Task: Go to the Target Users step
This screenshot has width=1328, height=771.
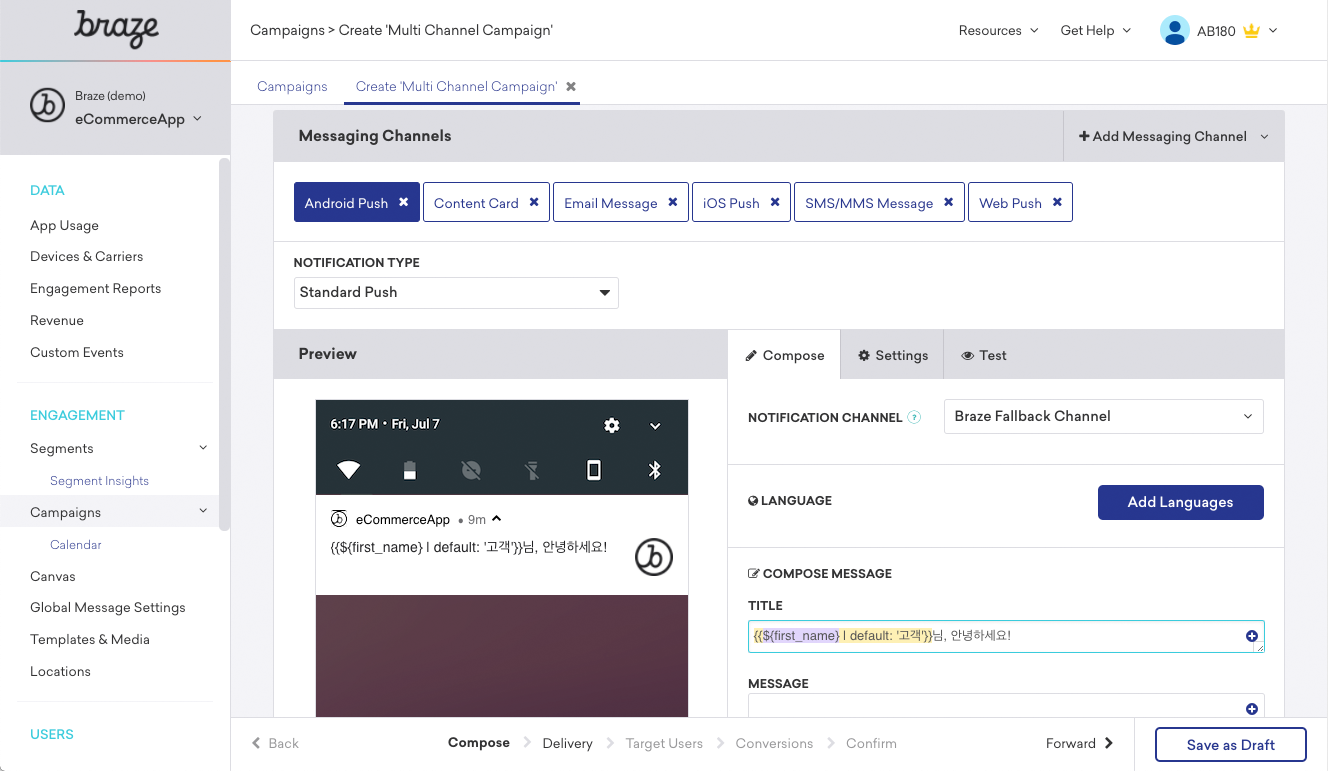Action: [x=664, y=743]
